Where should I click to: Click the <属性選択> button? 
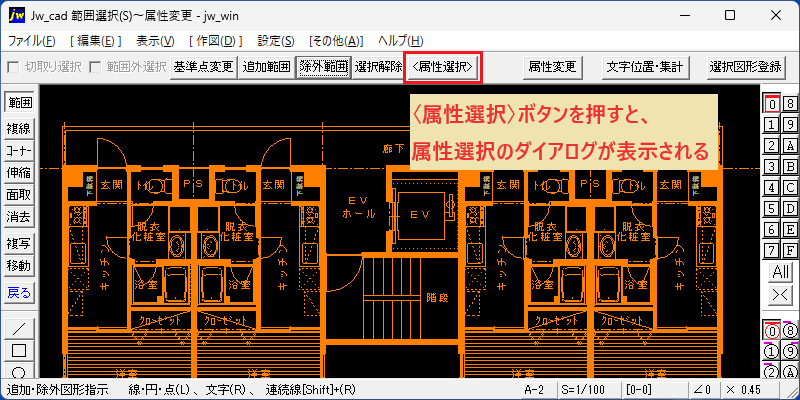click(x=443, y=66)
